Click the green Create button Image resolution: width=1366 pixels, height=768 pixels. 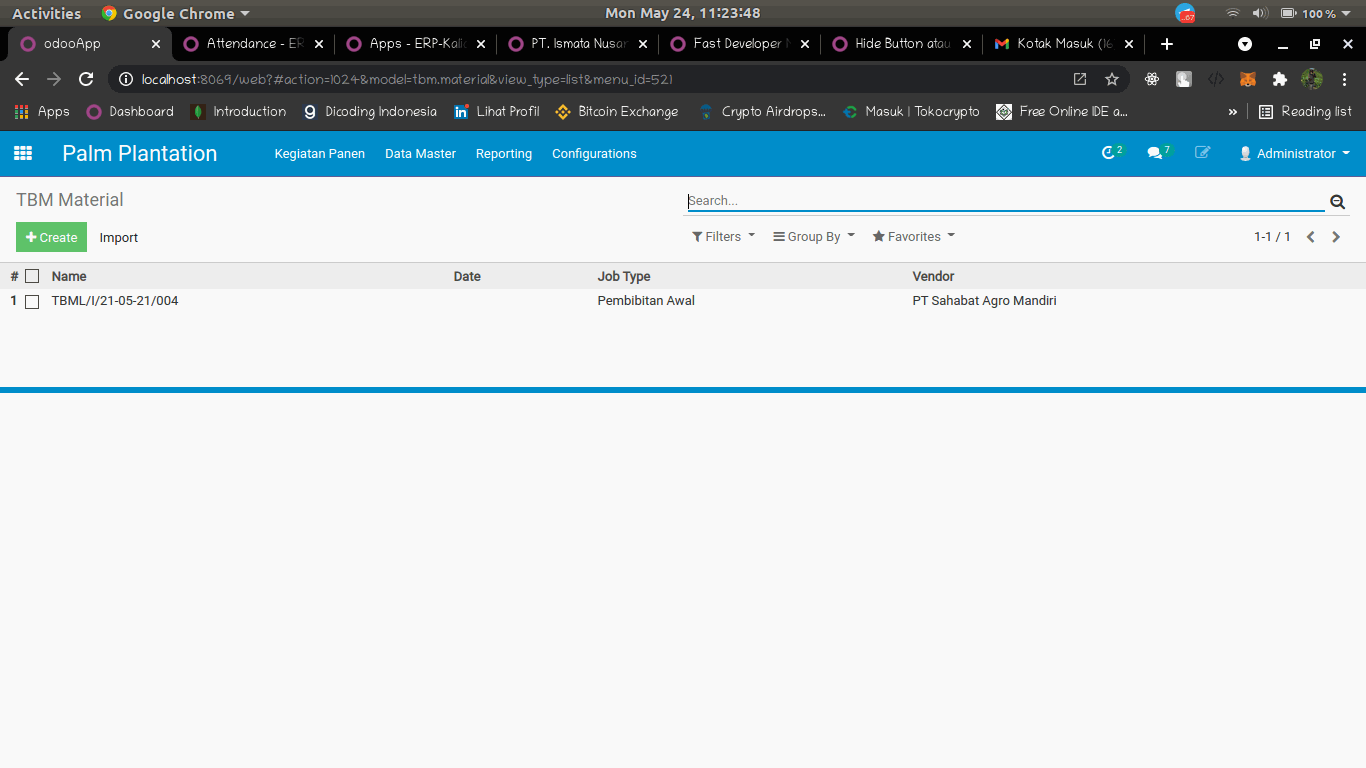tap(51, 237)
